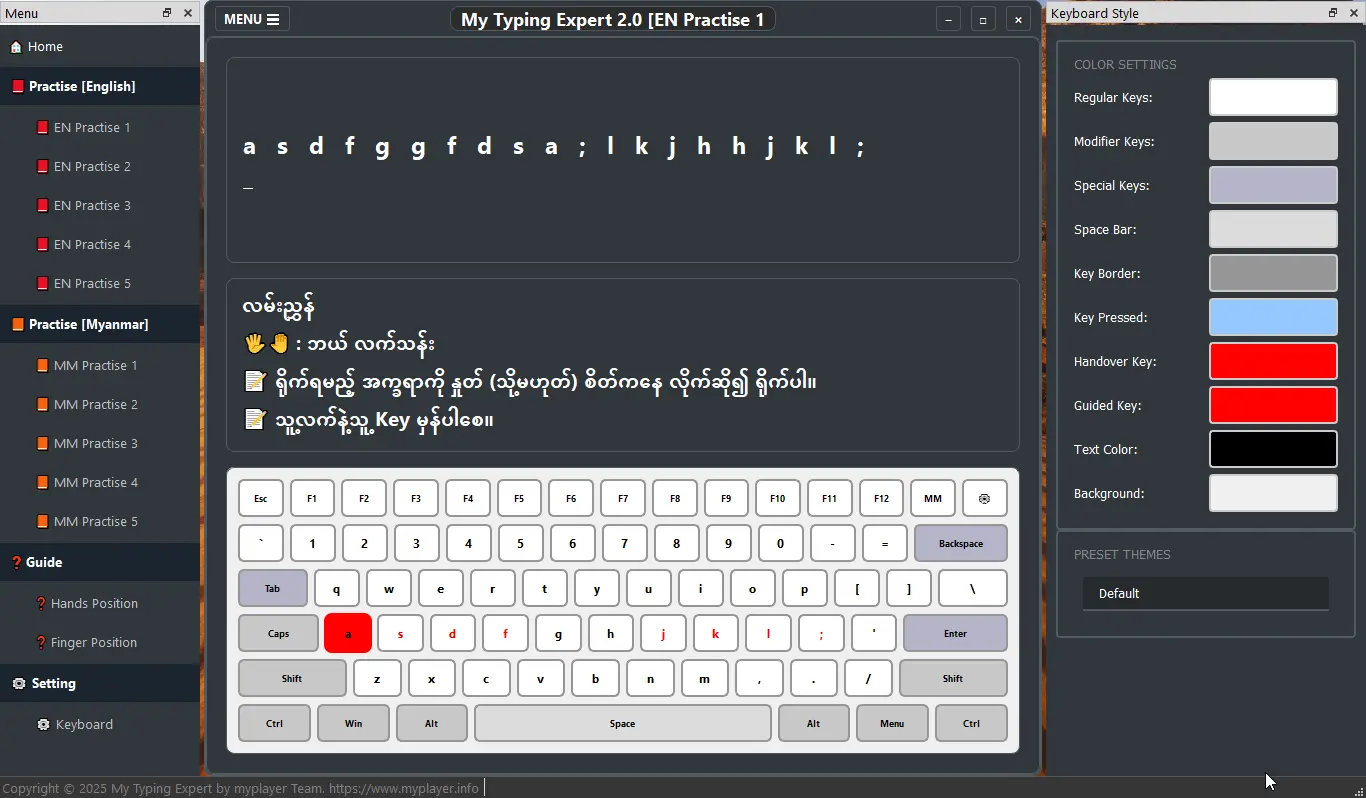Change the Text Color black swatch
This screenshot has height=798, width=1366.
(1273, 449)
